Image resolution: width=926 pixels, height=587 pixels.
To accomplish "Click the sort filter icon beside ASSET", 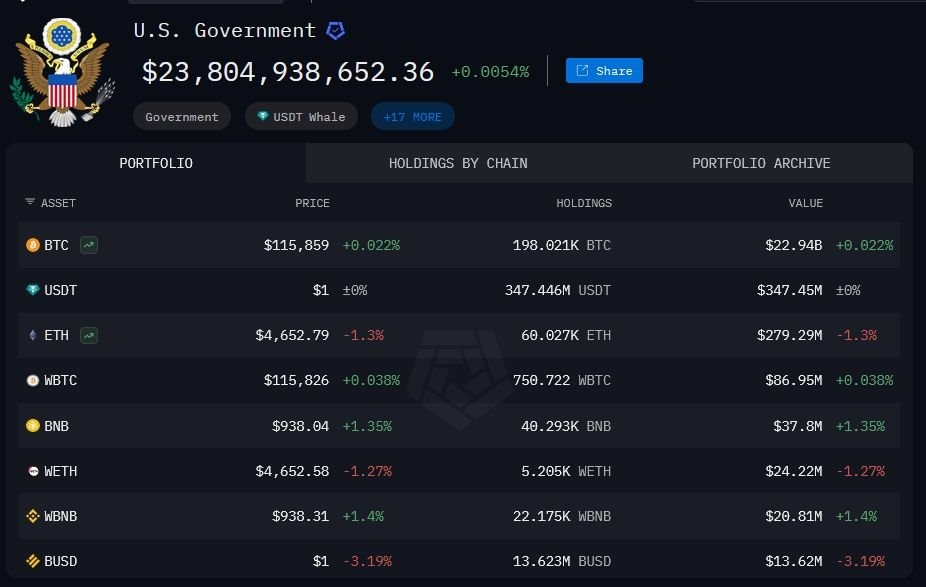I will 30,203.
